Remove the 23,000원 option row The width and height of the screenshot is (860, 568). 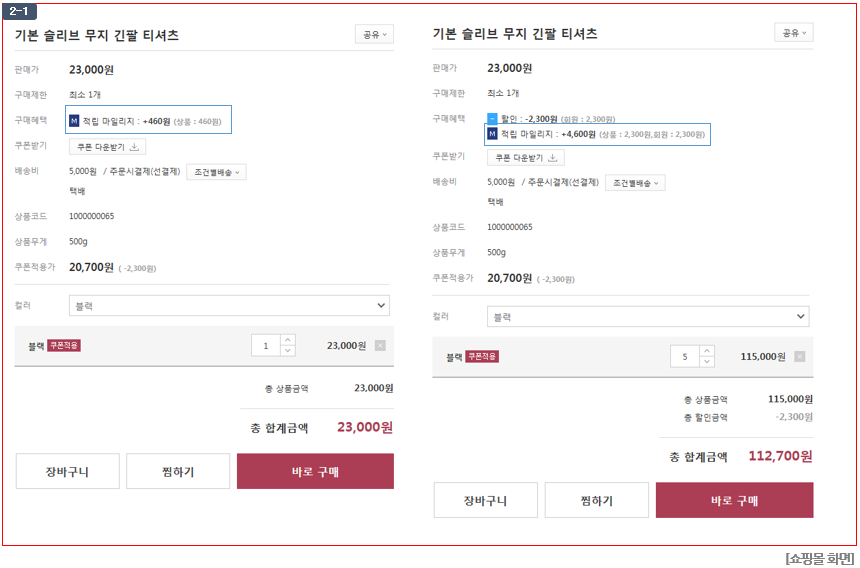coord(380,345)
